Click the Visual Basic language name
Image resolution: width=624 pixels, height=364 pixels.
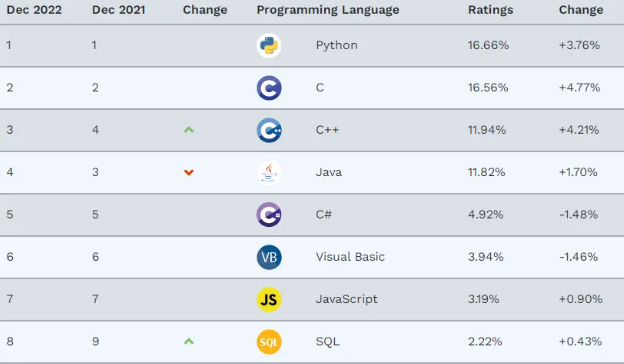point(350,257)
